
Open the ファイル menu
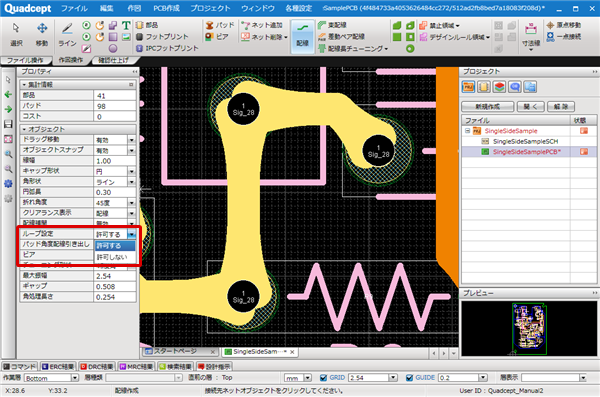[x=74, y=8]
